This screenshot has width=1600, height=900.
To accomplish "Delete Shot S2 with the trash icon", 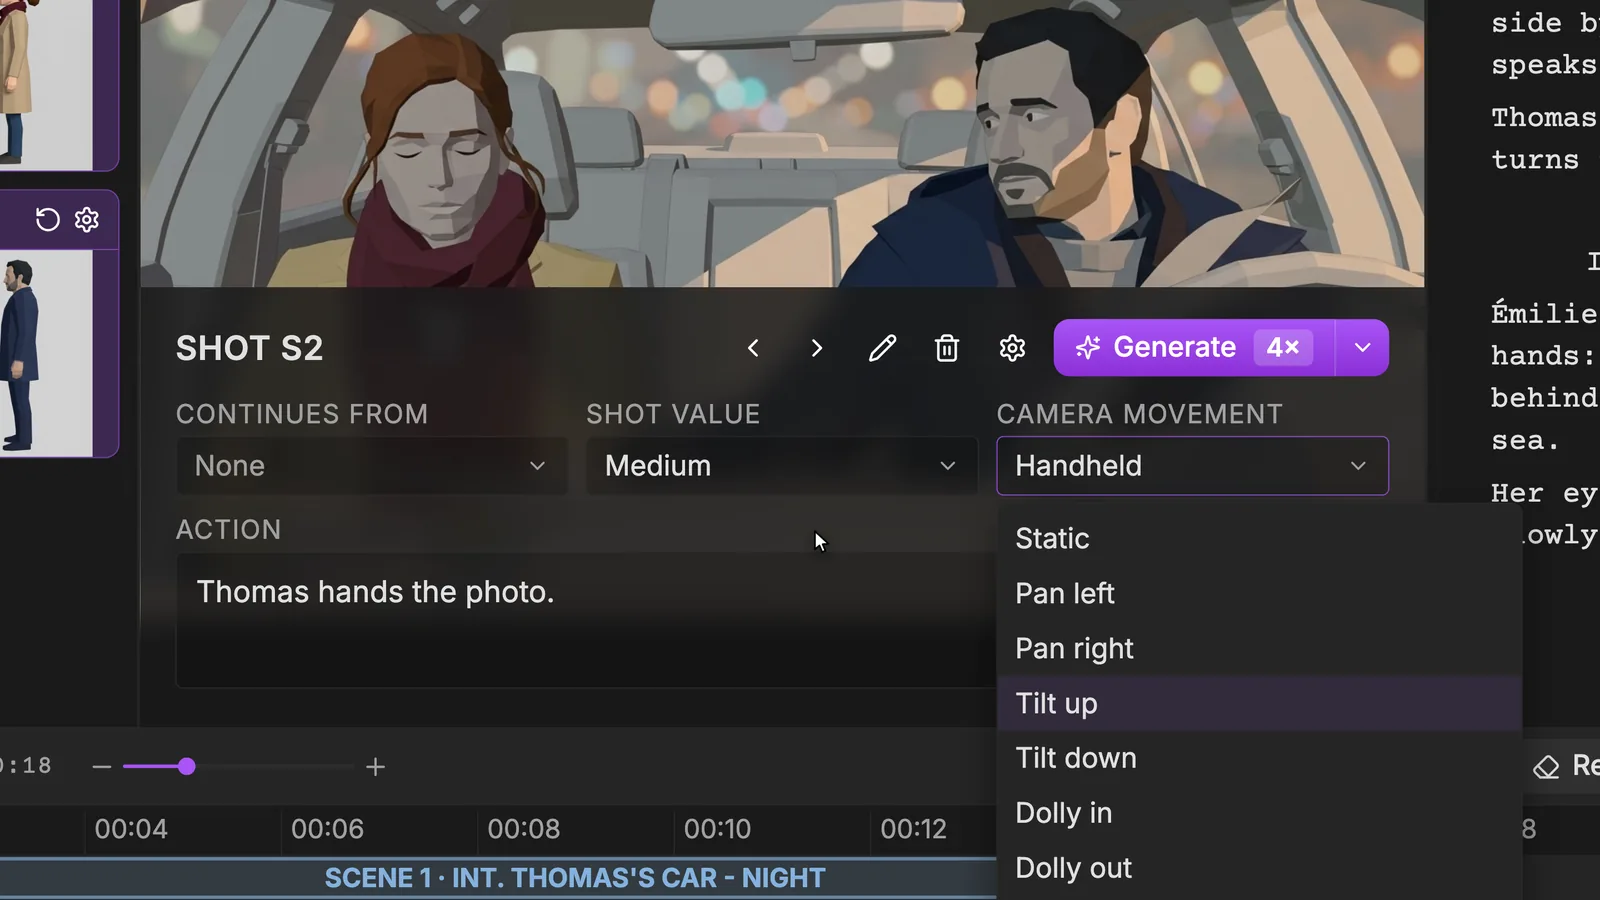I will pos(947,348).
